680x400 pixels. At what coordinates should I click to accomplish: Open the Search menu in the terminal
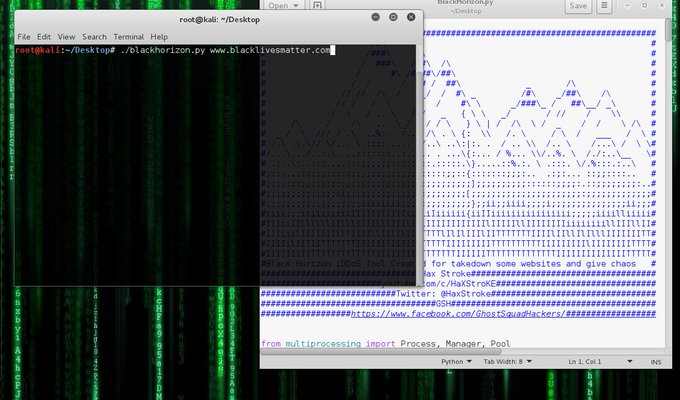click(94, 37)
